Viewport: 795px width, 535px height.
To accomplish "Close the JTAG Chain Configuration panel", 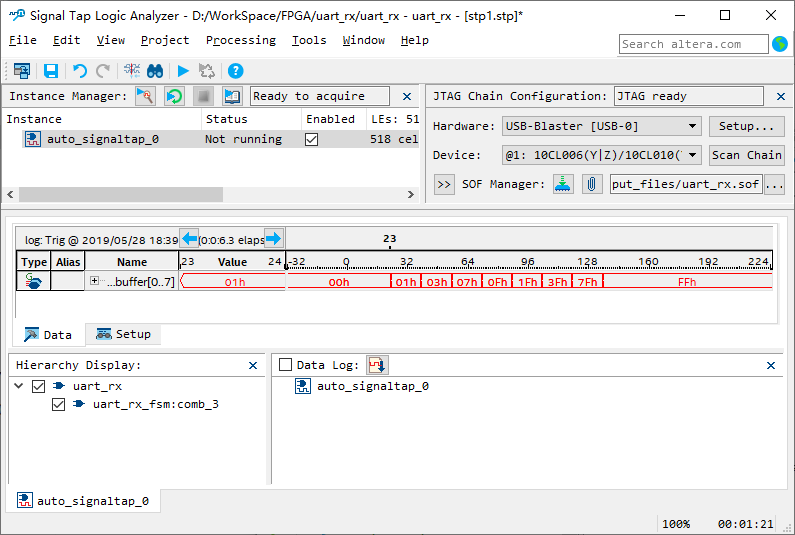I will 781,96.
